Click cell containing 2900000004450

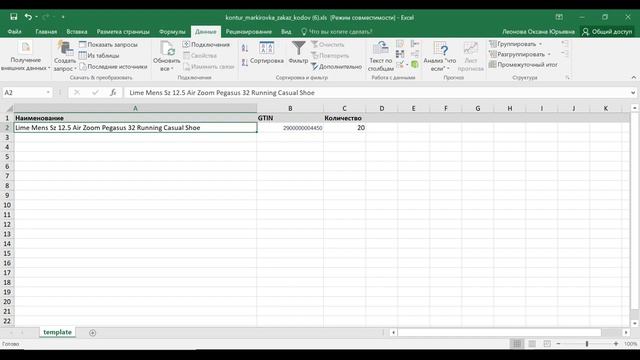(290, 128)
